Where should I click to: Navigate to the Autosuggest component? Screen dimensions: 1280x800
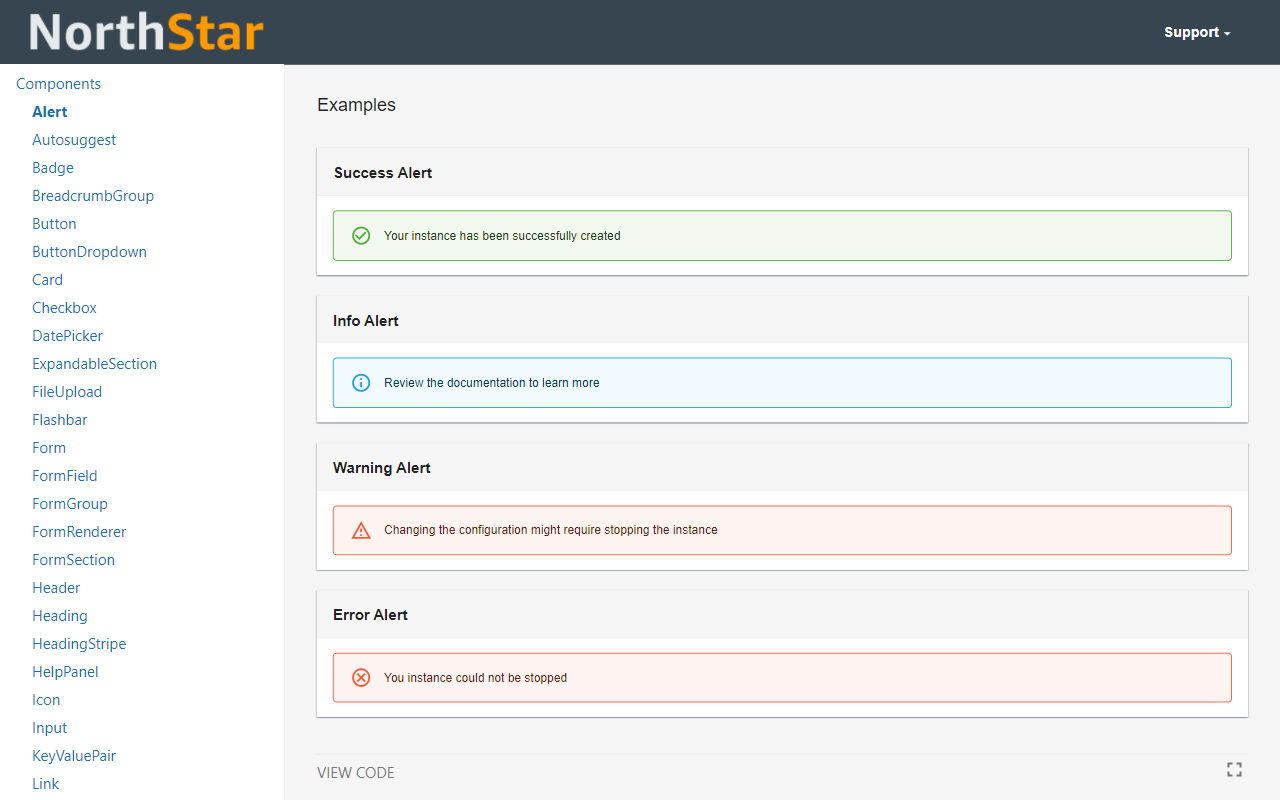click(74, 139)
